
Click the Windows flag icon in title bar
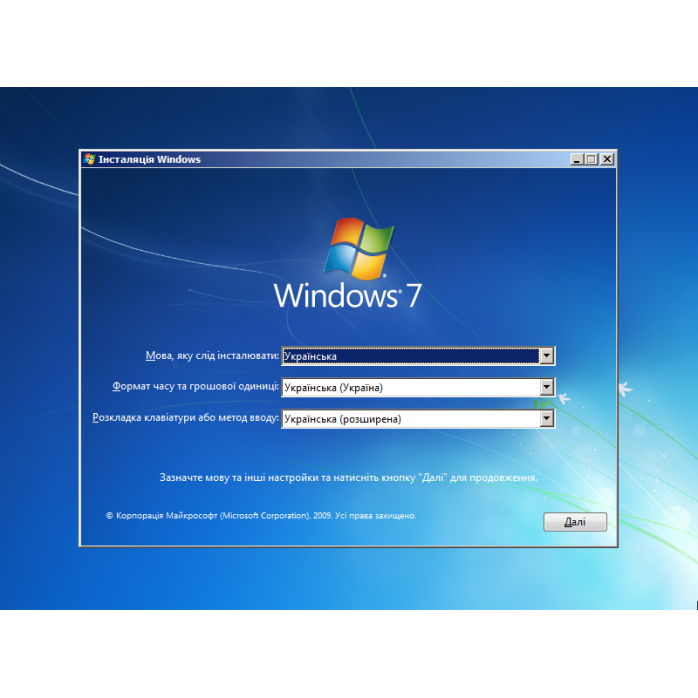(89, 159)
